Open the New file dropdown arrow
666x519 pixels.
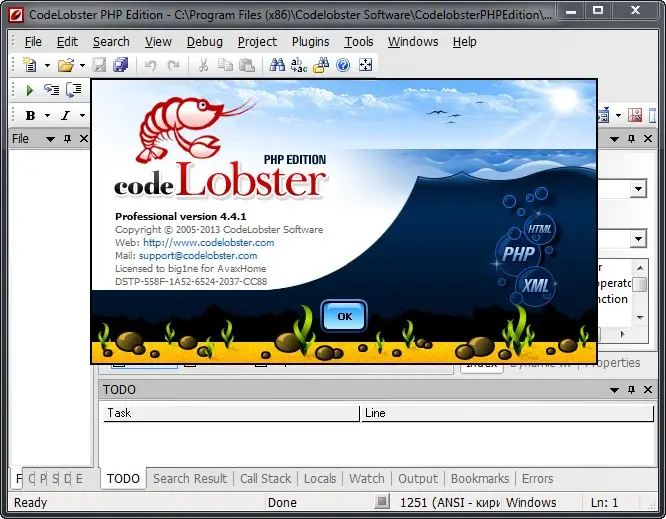click(47, 65)
